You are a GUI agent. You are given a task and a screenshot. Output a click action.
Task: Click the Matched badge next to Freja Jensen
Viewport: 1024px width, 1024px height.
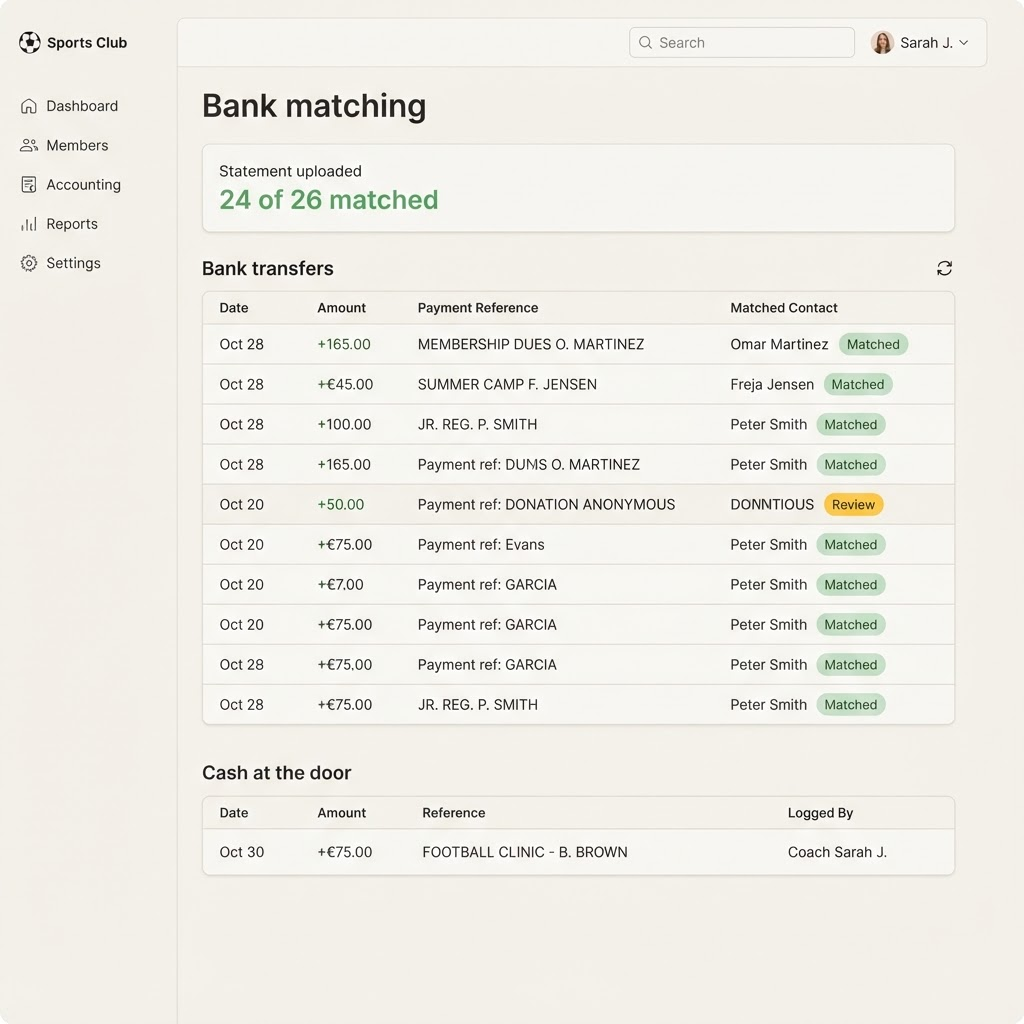[x=857, y=385]
